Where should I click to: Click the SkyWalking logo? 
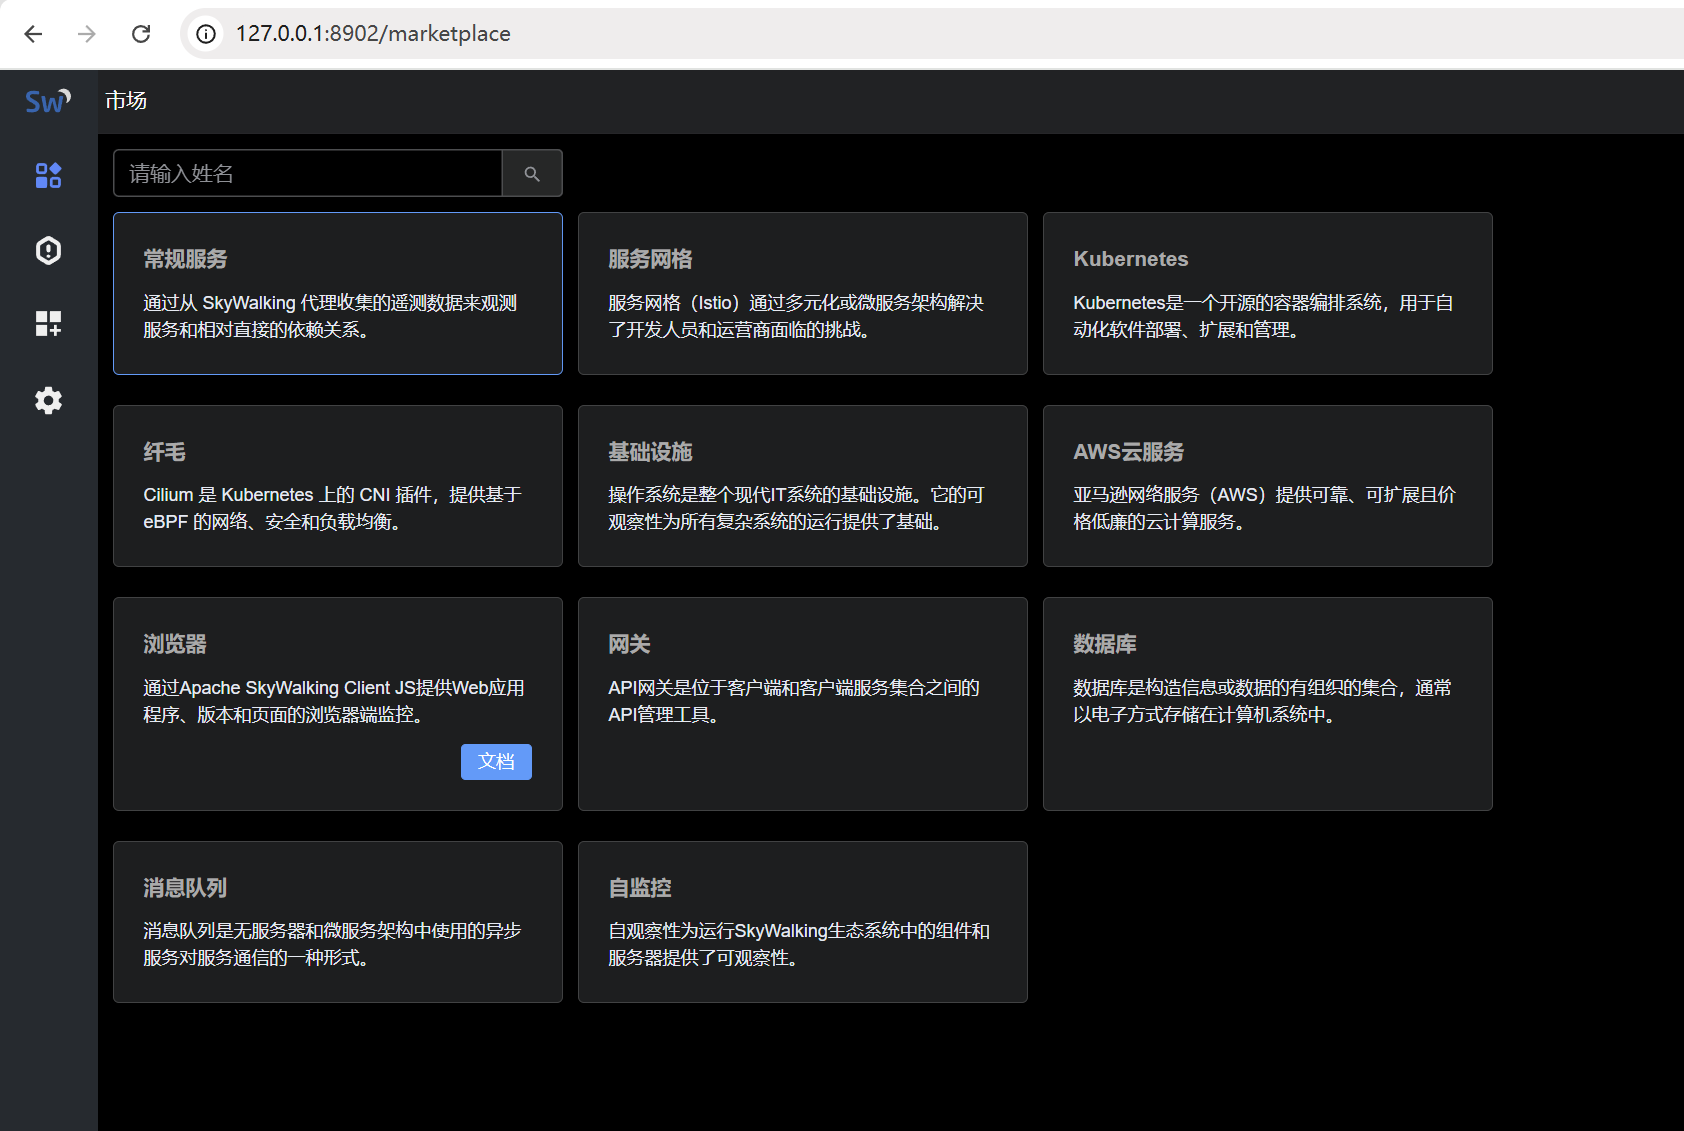pos(47,100)
